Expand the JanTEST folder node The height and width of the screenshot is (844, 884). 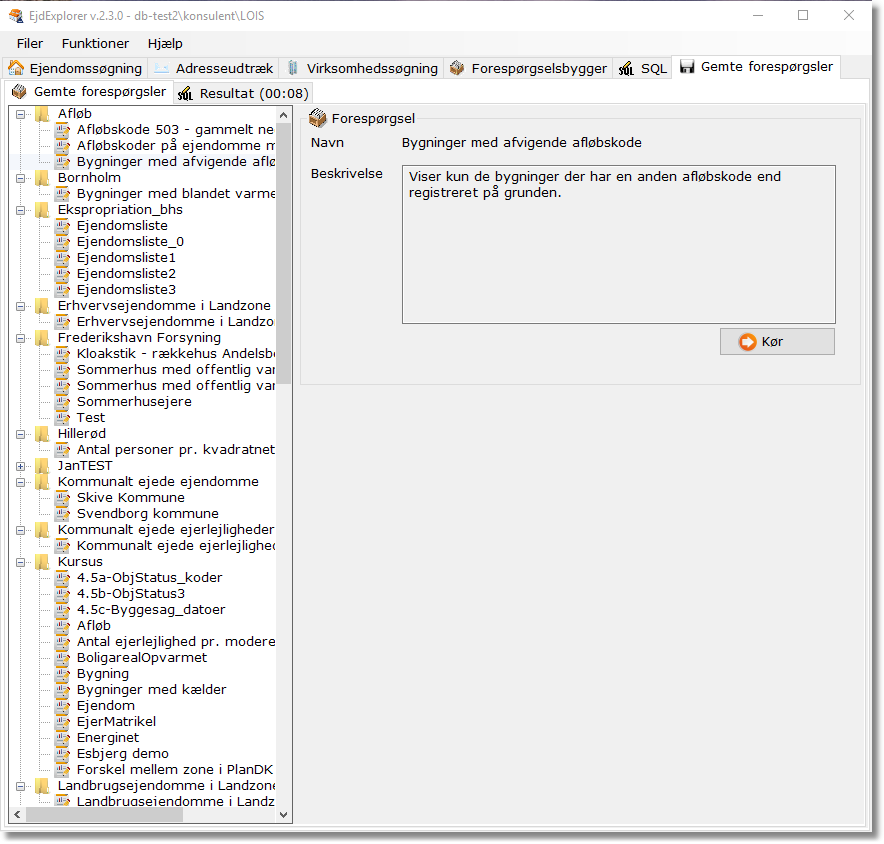point(21,466)
